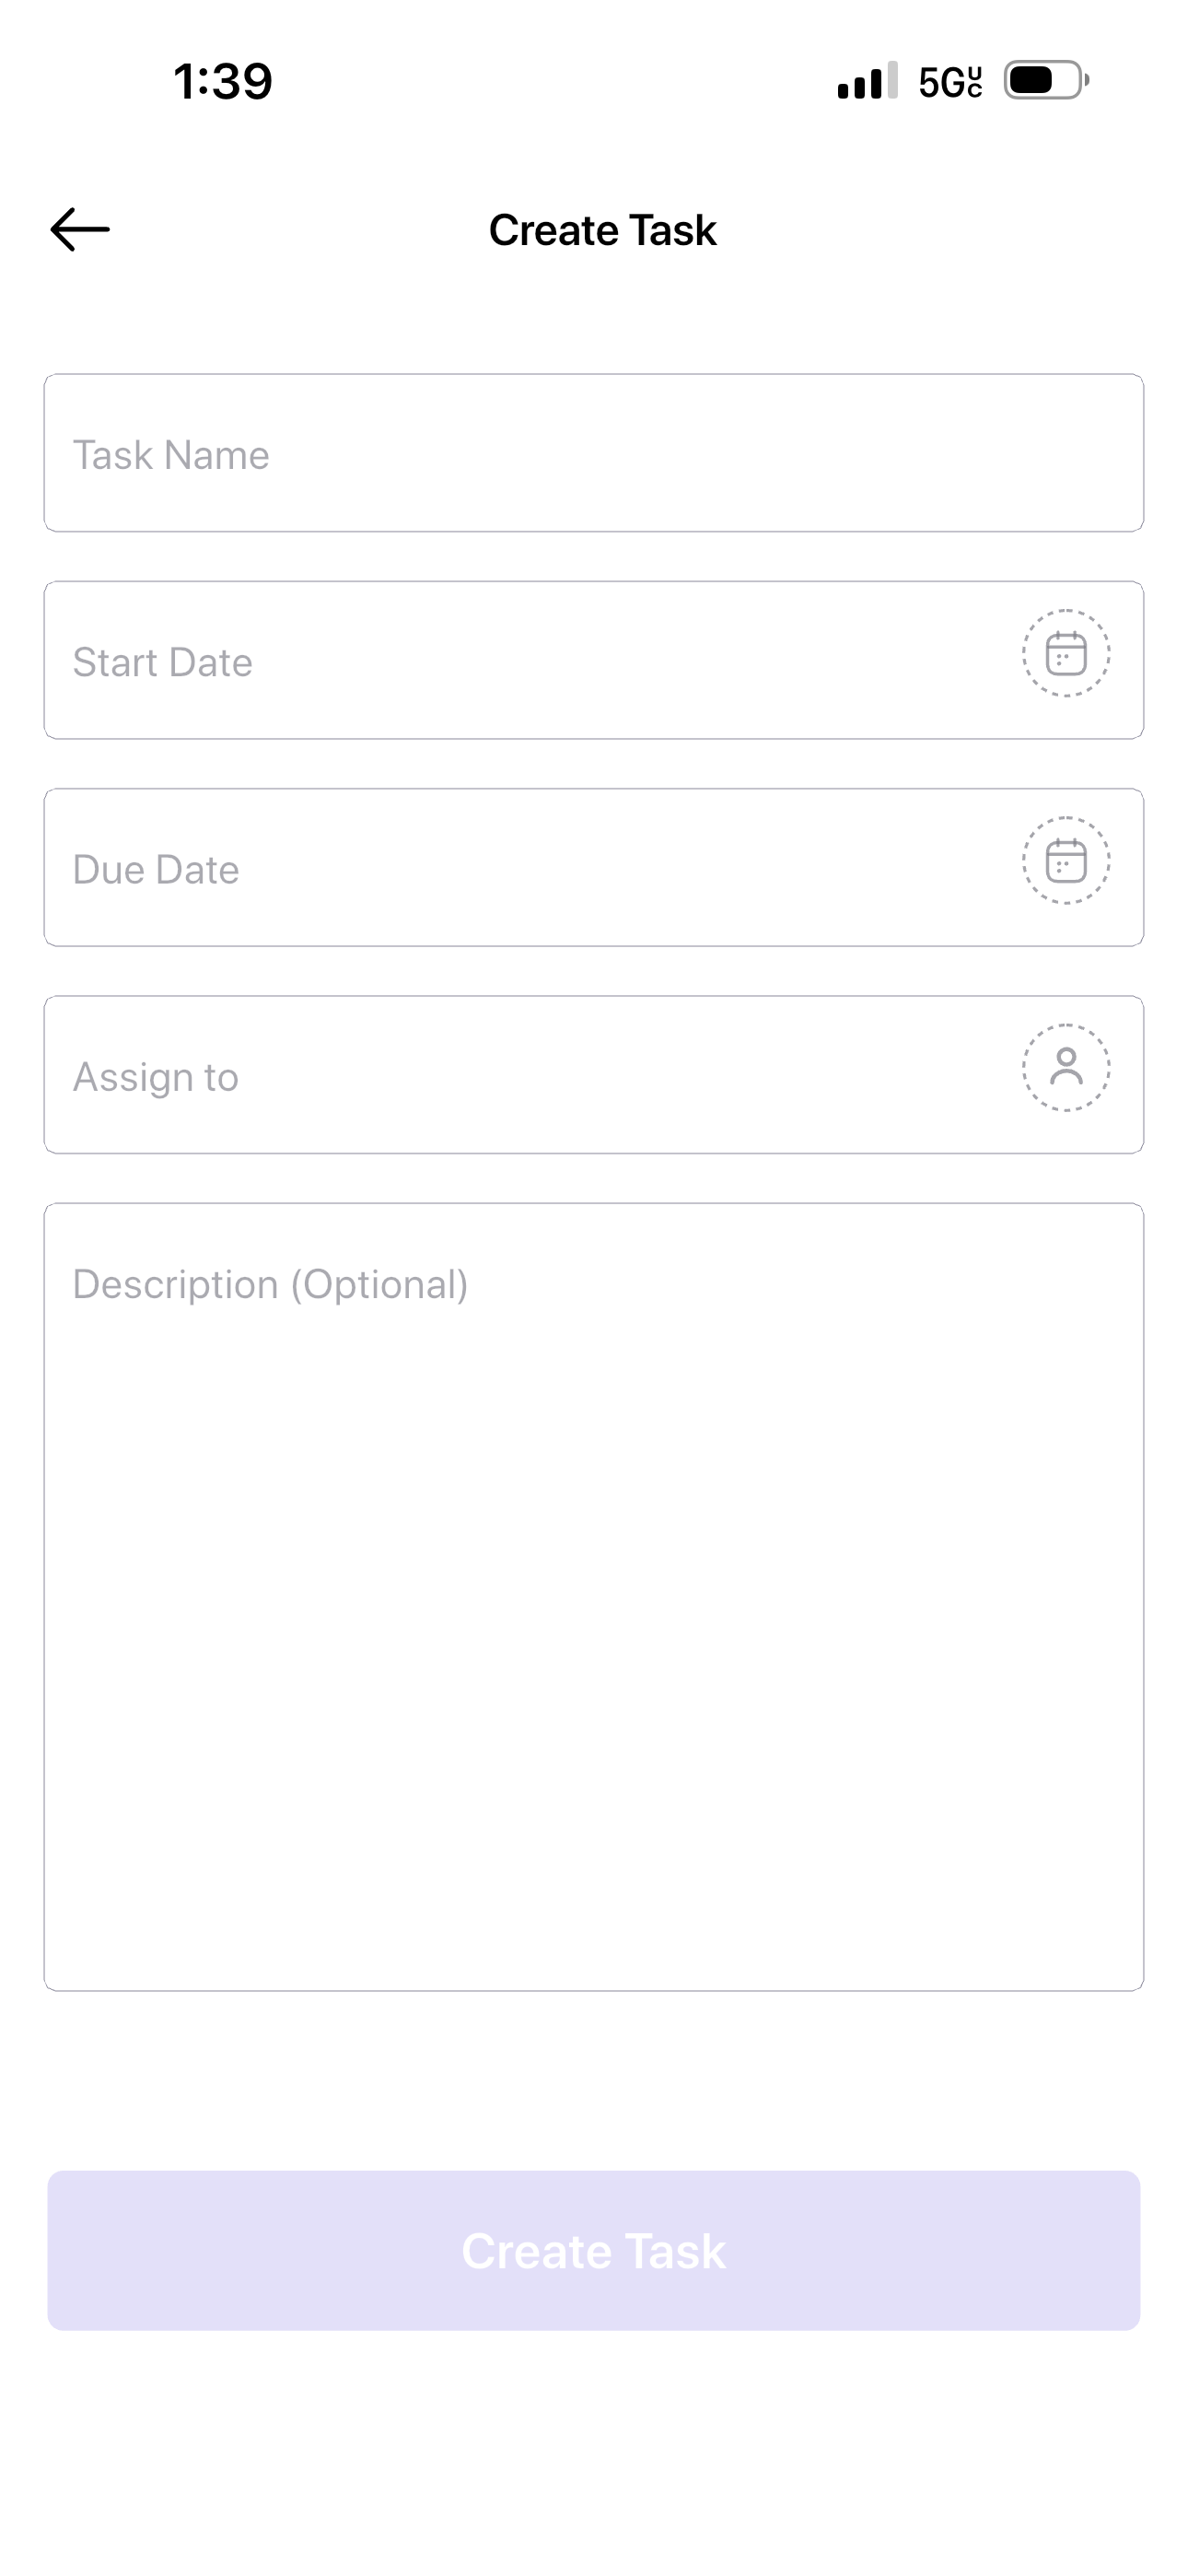Tap the person icon in Assign to

(1065, 1067)
